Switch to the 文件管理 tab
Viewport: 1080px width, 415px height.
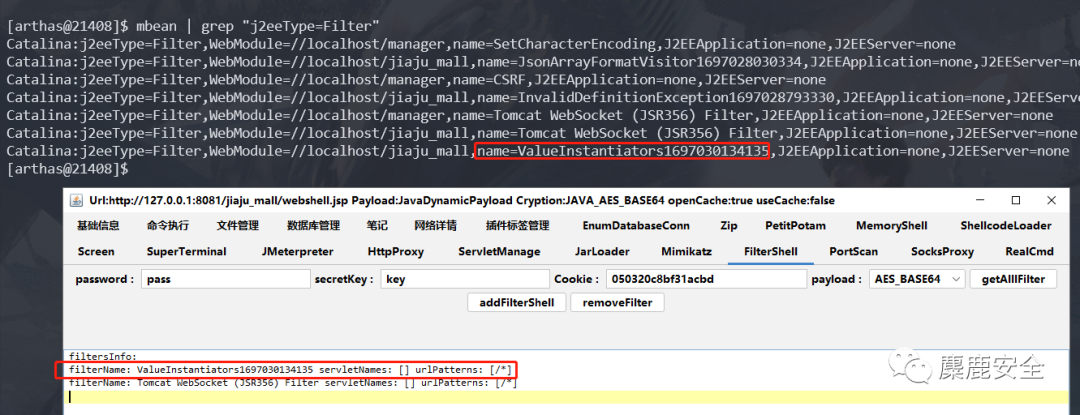click(238, 226)
